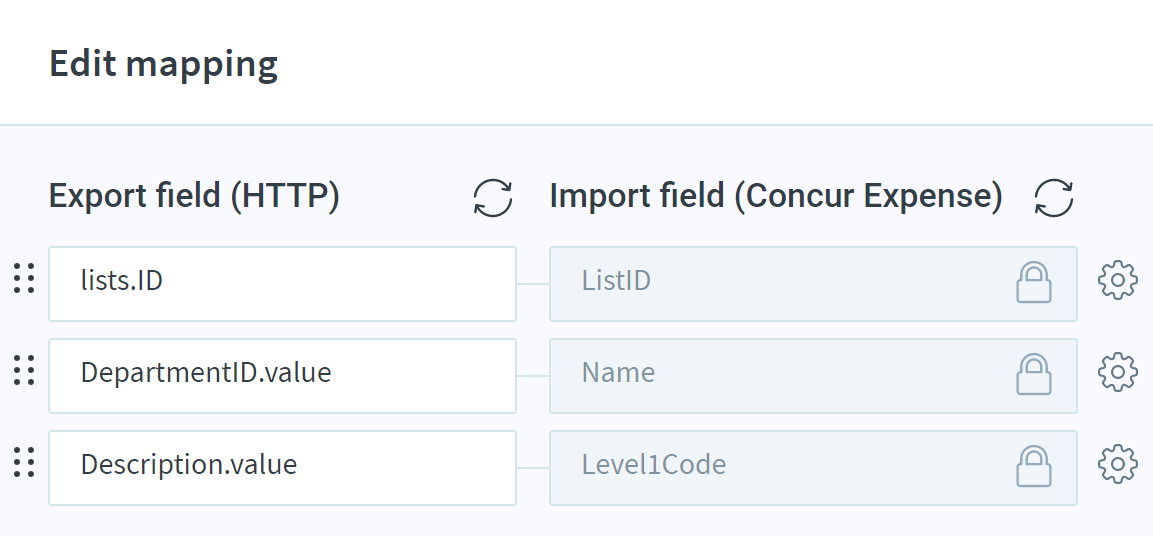Open settings gear for ListID mapping
This screenshot has width=1153, height=536.
click(x=1118, y=280)
